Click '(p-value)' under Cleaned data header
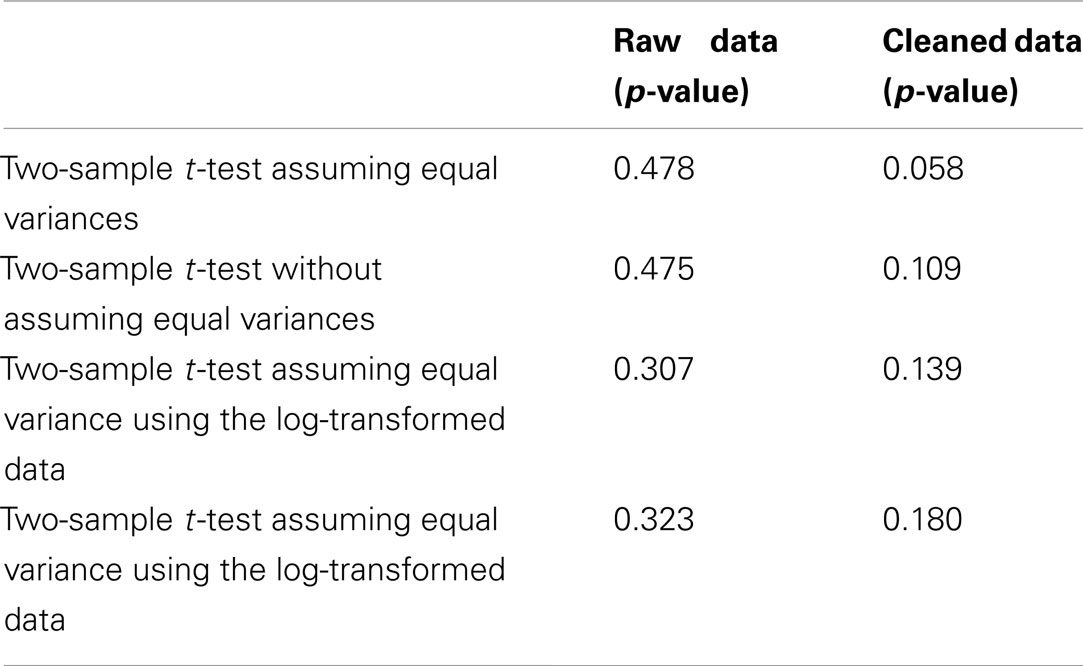The width and height of the screenshot is (1083, 666). click(950, 92)
